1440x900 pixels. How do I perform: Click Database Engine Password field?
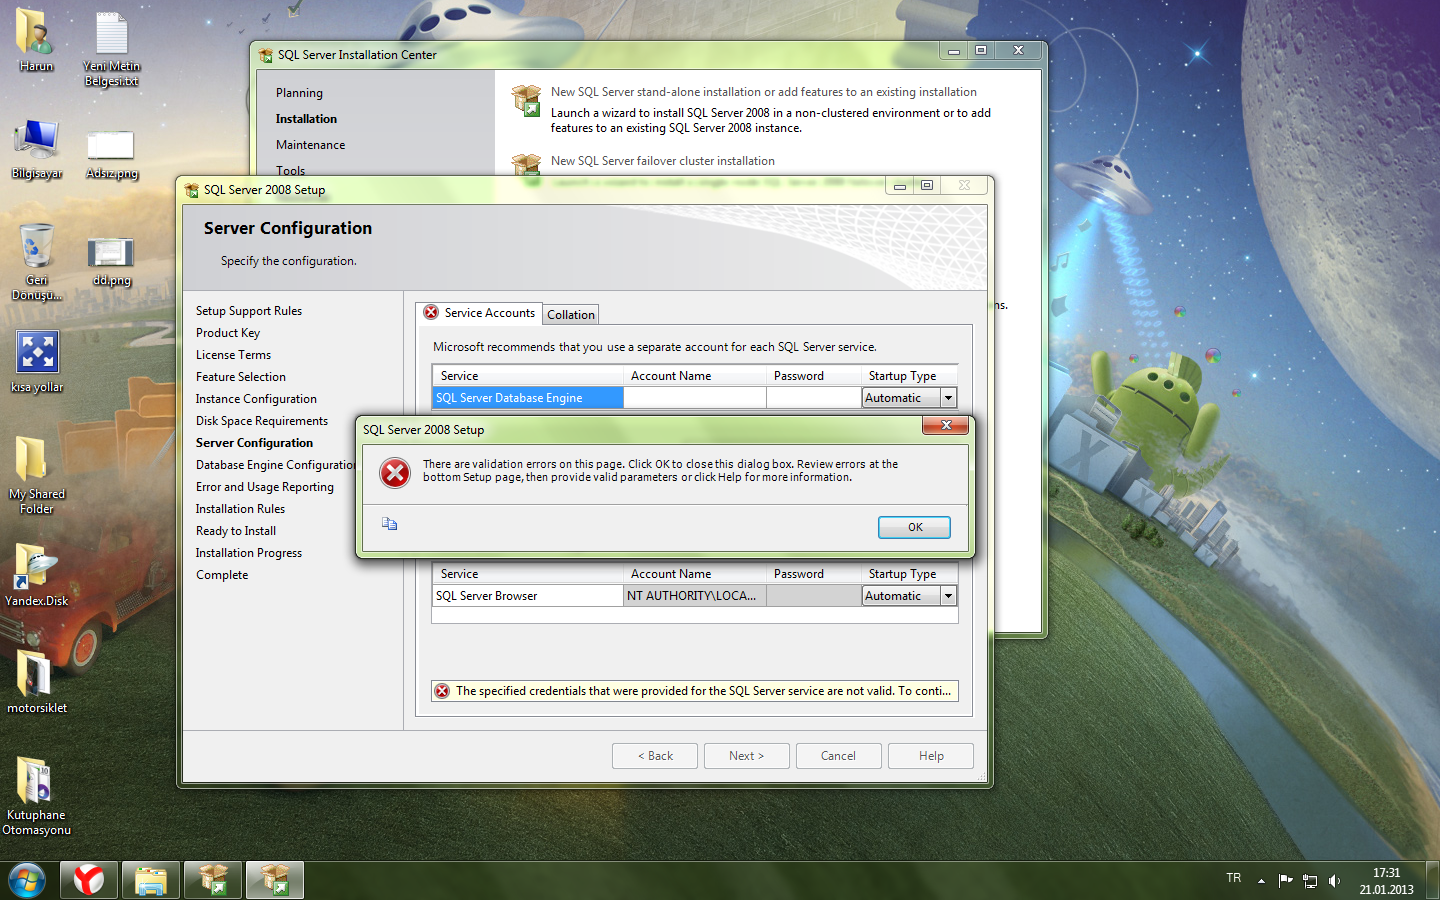tap(814, 398)
